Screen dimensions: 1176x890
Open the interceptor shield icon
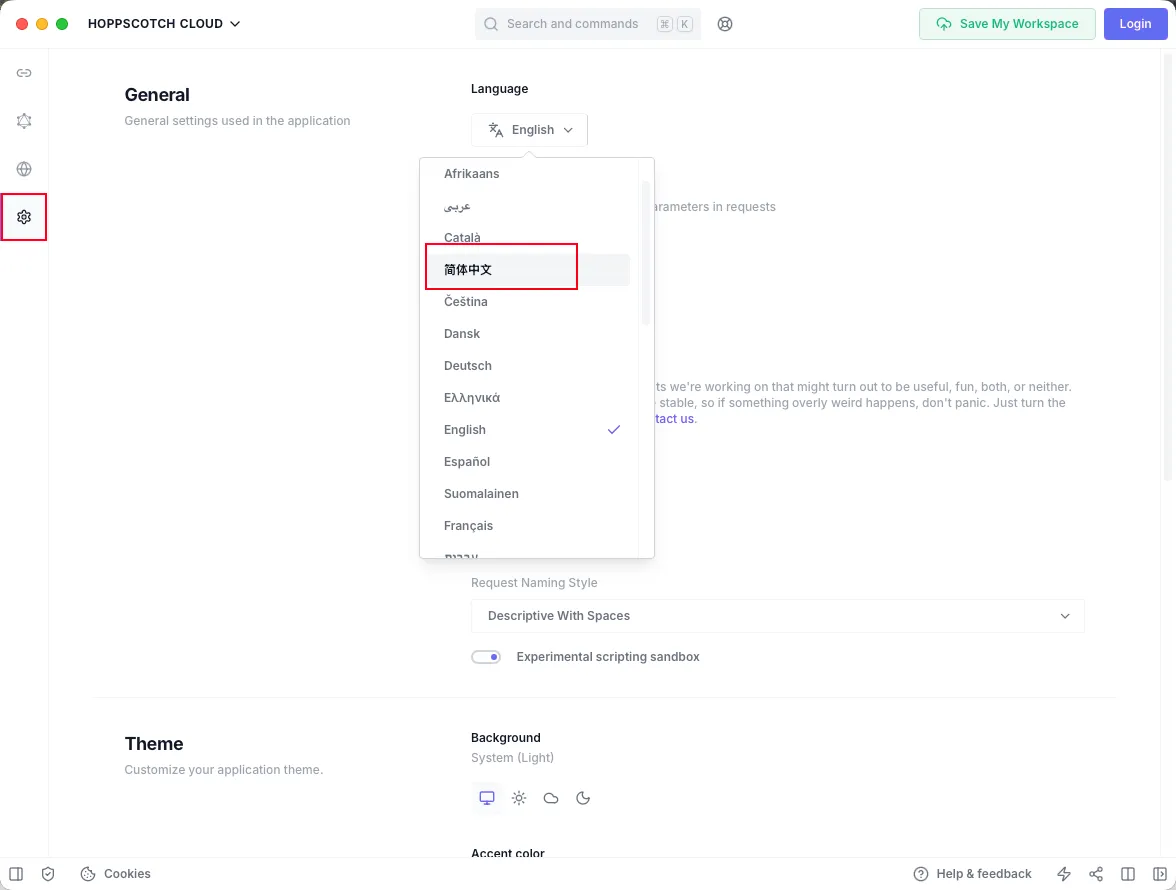(x=48, y=874)
